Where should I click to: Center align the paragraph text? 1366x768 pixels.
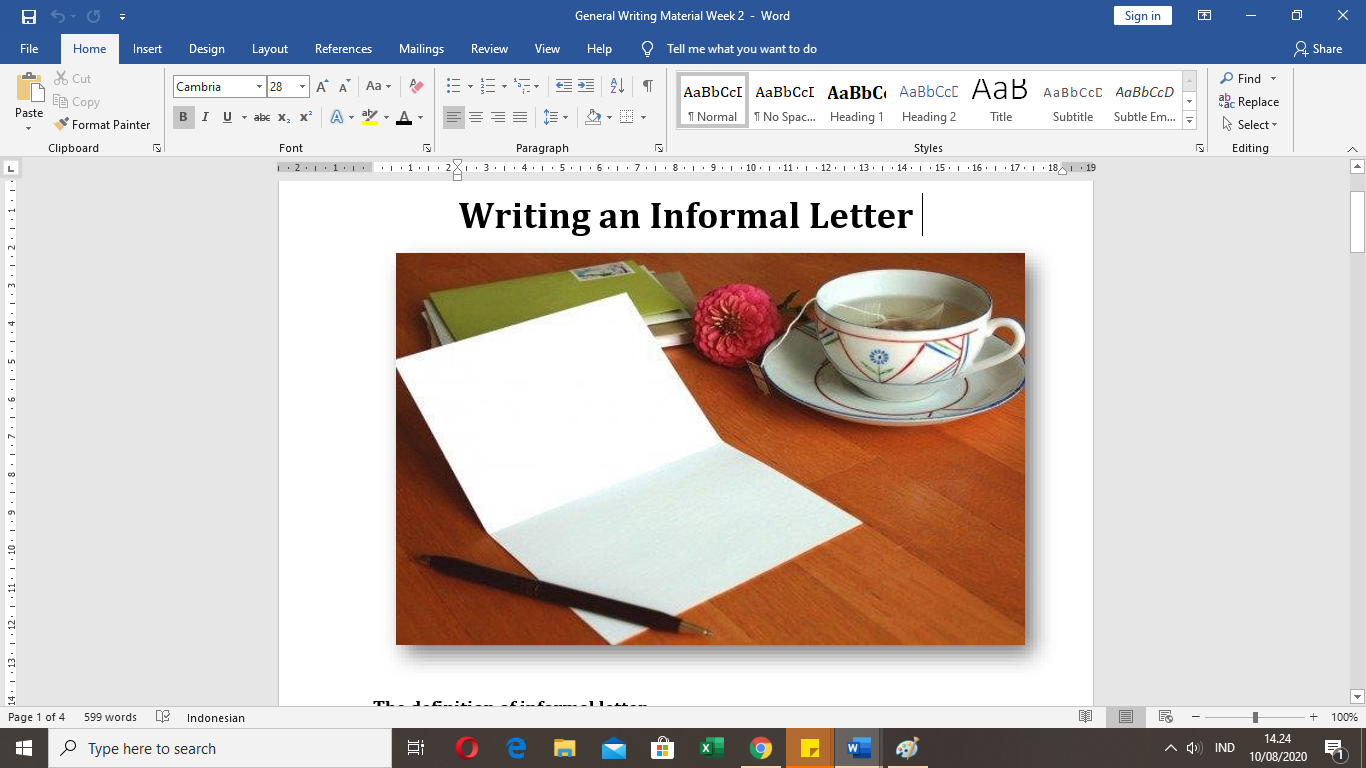click(x=476, y=117)
